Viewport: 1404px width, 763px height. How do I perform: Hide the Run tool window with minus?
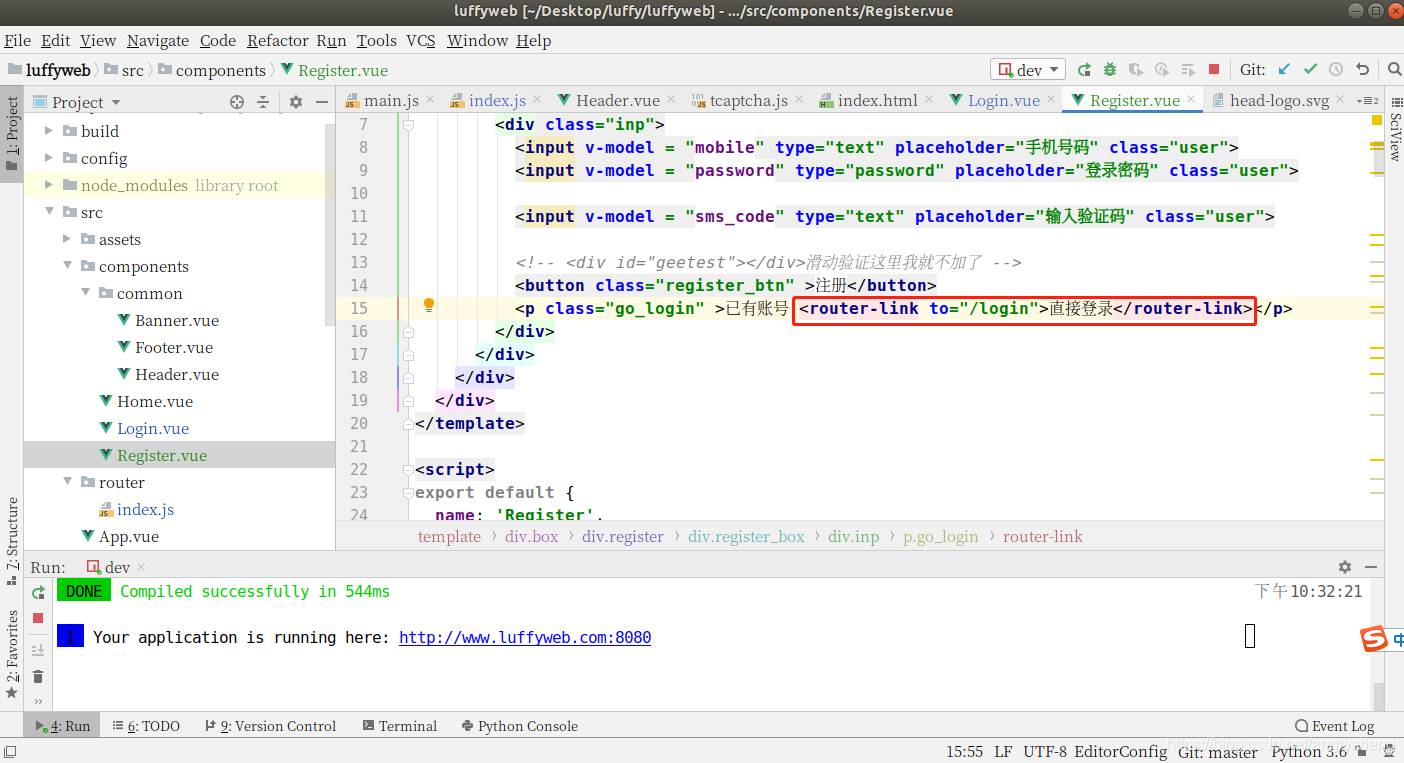1372,567
